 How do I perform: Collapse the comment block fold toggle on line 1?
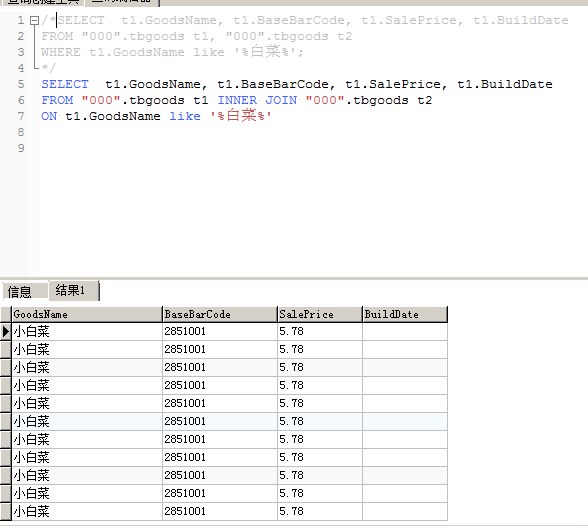[x=34, y=20]
